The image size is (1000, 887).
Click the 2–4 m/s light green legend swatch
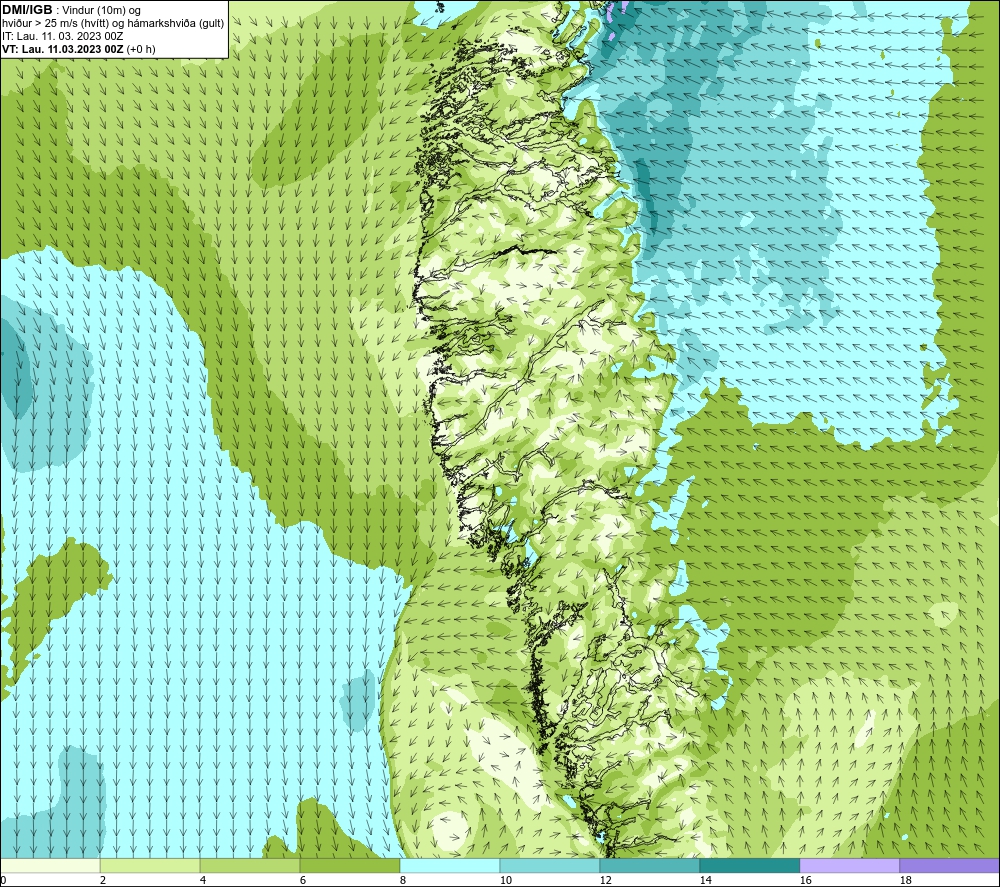click(150, 865)
